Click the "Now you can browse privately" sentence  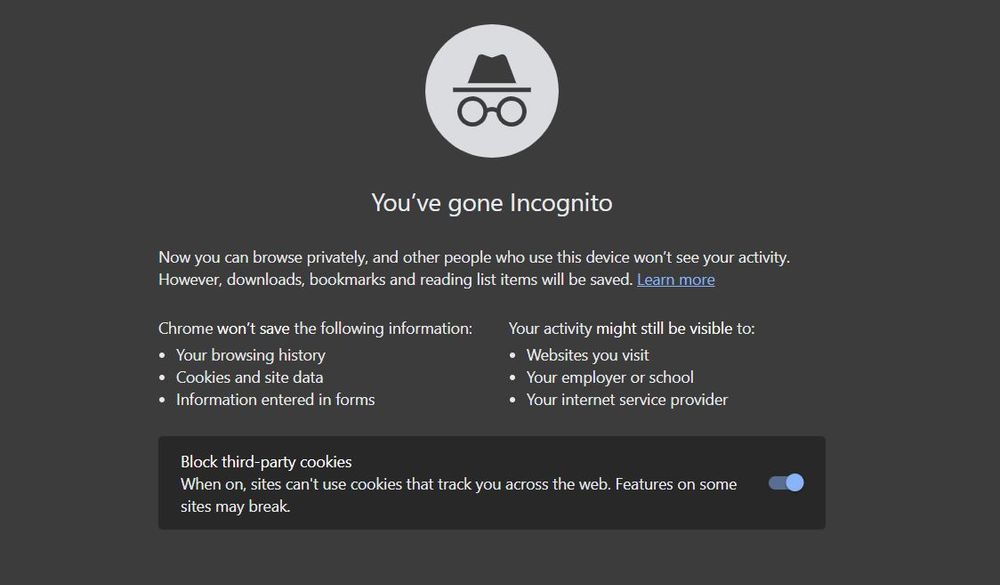(x=474, y=257)
